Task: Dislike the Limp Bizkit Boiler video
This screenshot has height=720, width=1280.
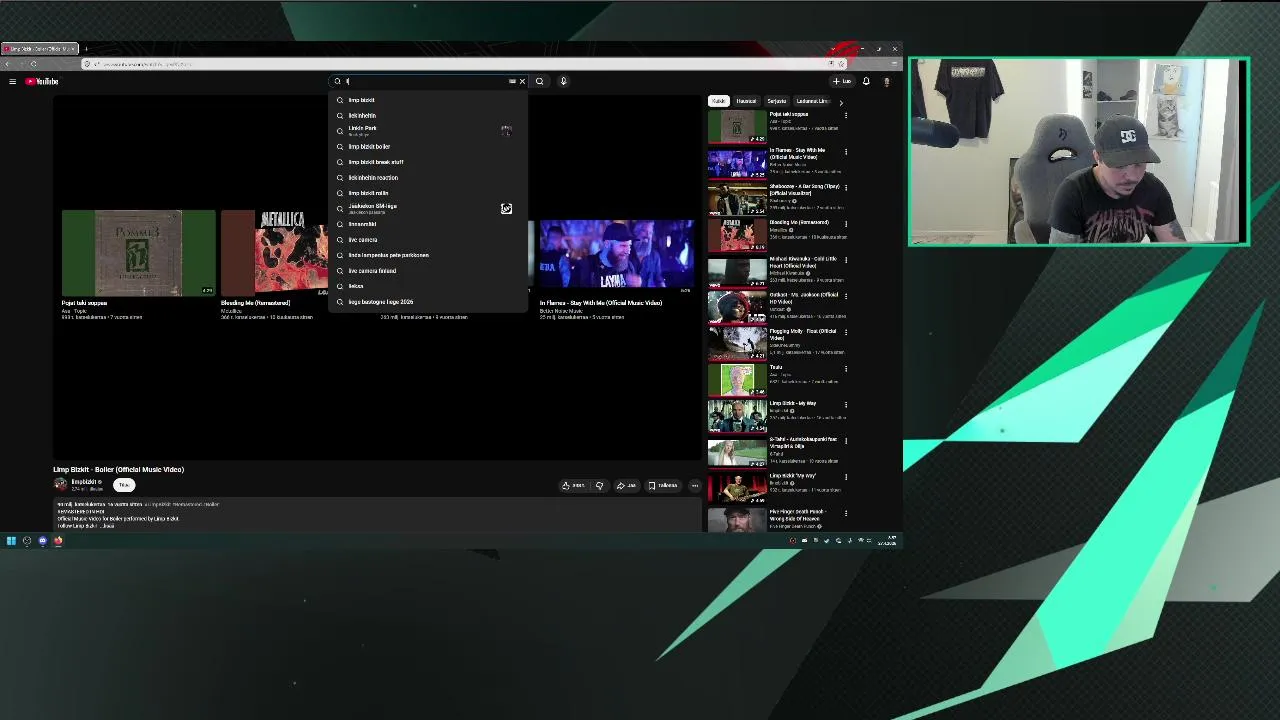Action: (x=599, y=485)
